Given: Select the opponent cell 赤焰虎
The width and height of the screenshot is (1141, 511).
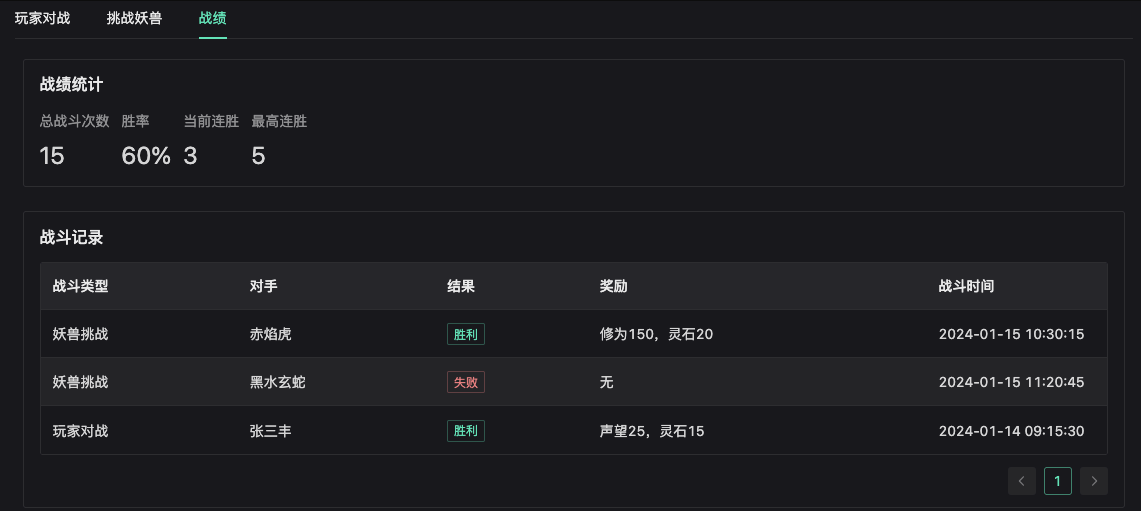Looking at the screenshot, I should [270, 334].
